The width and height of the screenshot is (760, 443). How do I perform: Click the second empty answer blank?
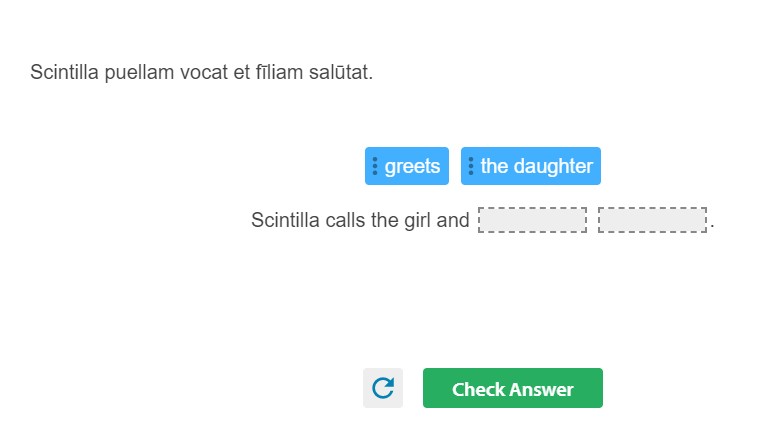652,220
